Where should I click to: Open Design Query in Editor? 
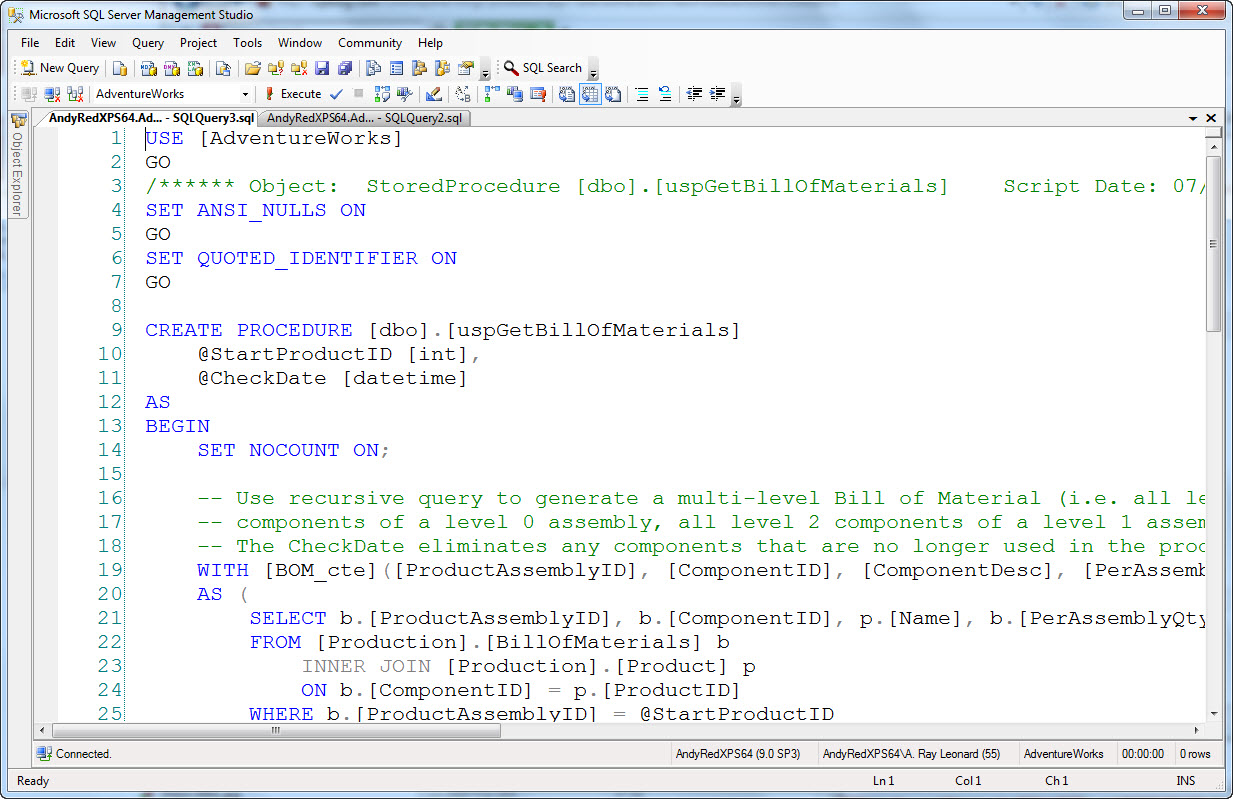433,94
